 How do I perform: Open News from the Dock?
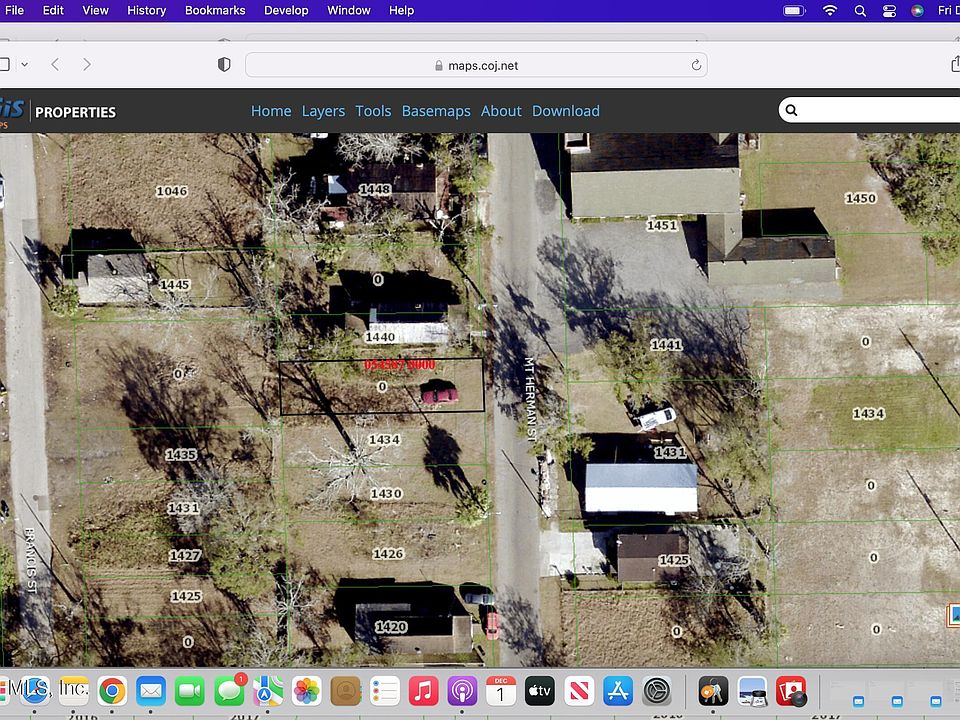(579, 692)
